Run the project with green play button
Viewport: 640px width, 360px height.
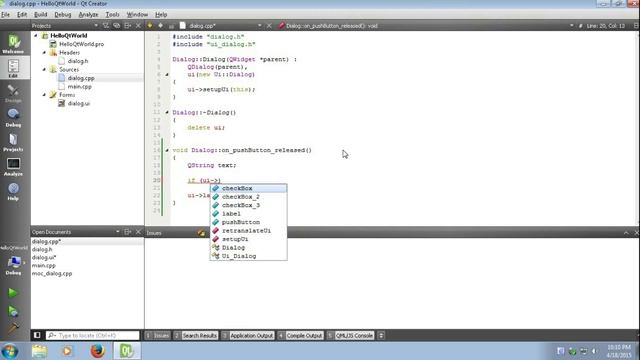click(x=13, y=293)
